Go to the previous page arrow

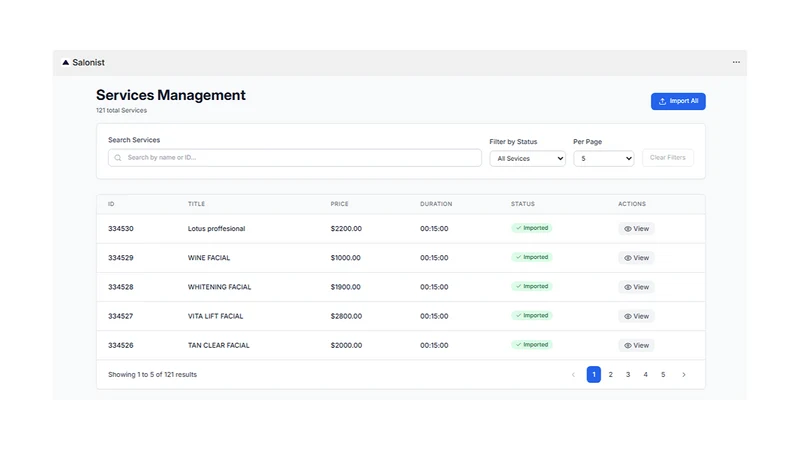[x=573, y=374]
